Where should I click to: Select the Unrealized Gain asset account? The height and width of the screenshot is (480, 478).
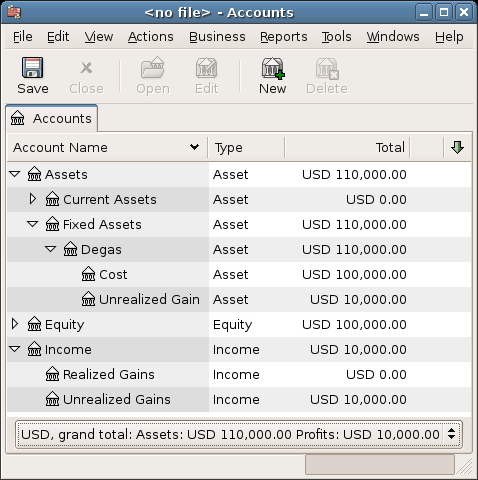(239, 299)
